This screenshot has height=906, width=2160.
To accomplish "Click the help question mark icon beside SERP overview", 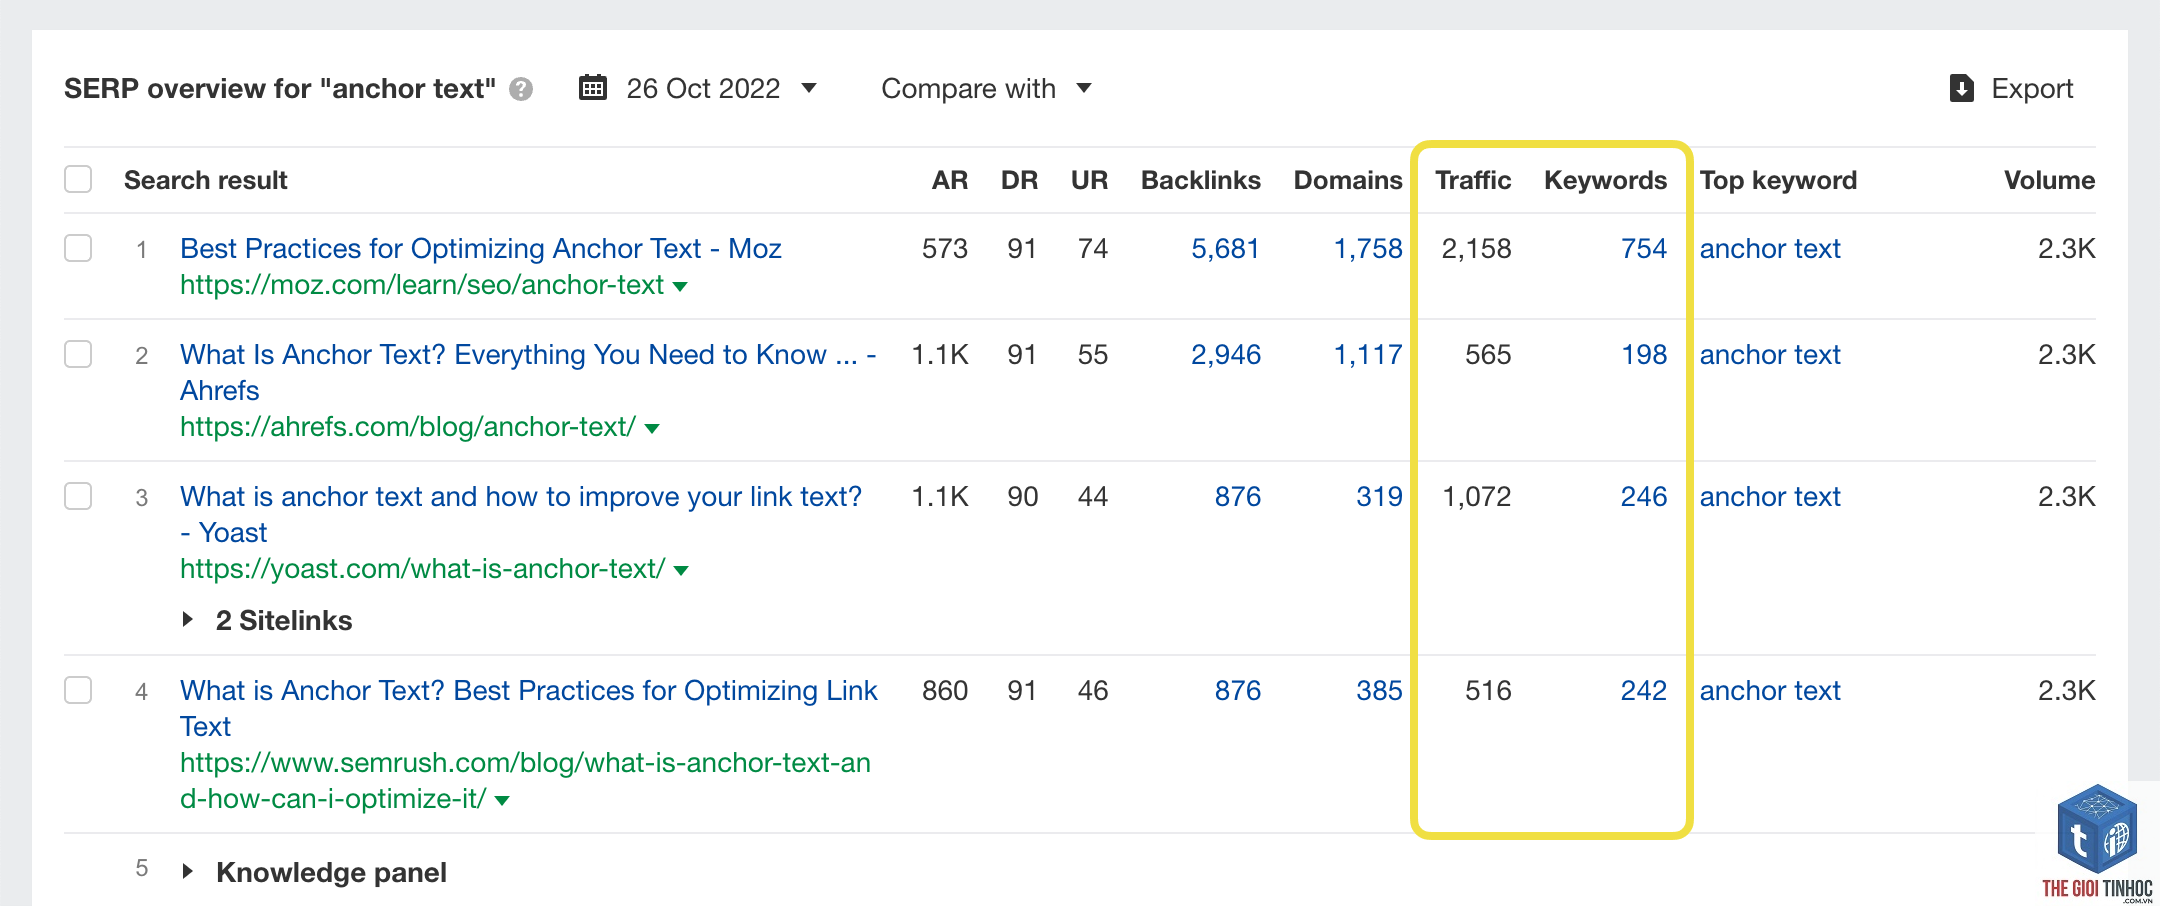I will tap(520, 89).
